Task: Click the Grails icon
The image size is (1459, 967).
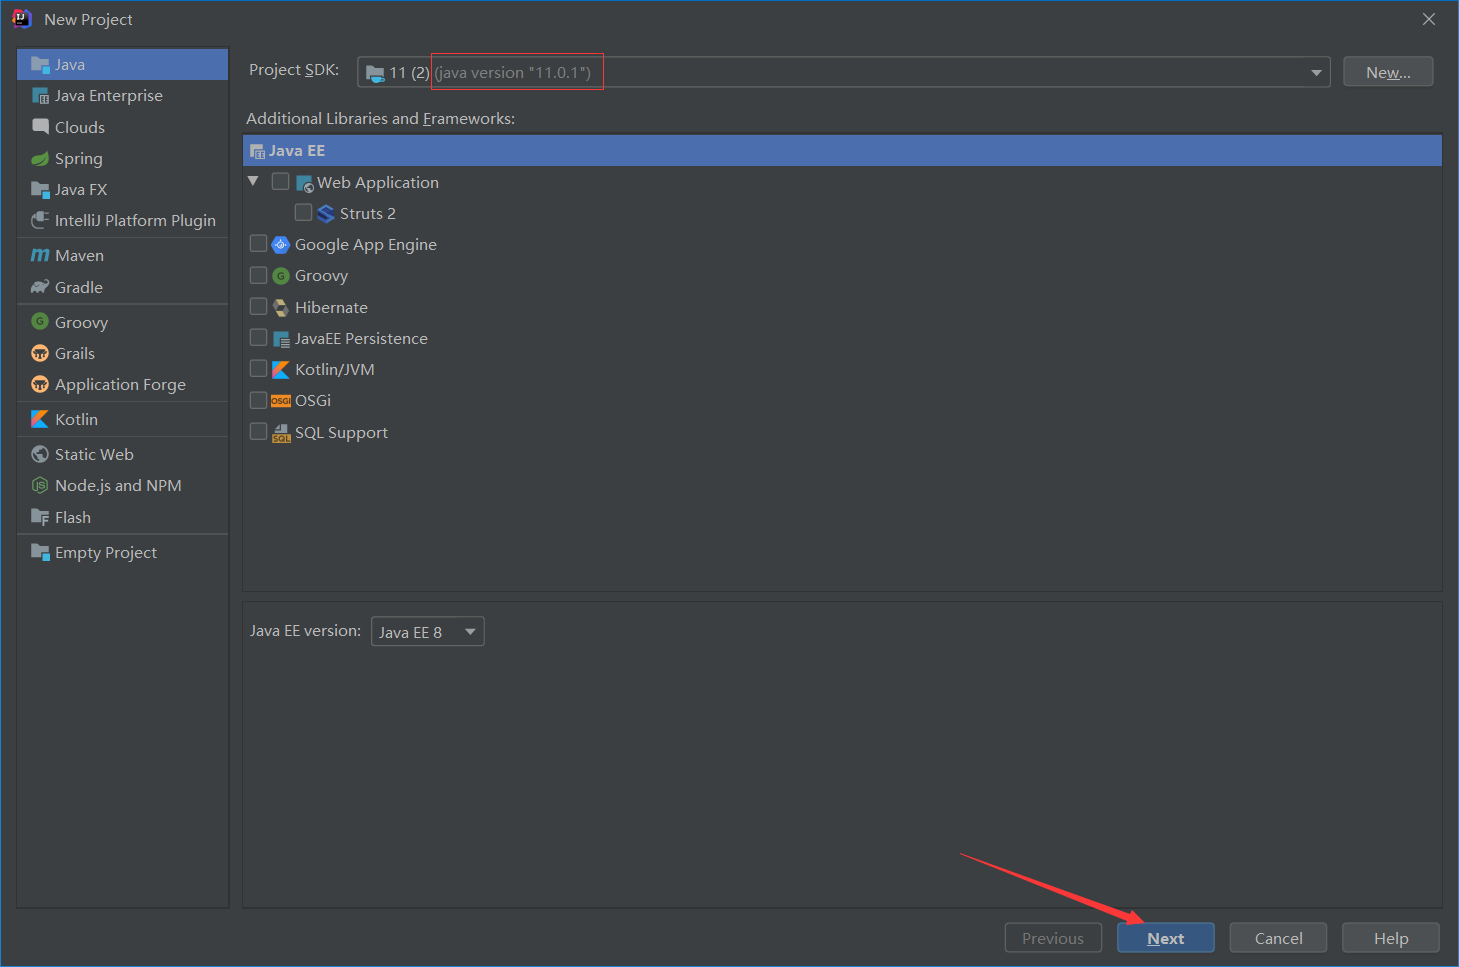Action: click(40, 353)
